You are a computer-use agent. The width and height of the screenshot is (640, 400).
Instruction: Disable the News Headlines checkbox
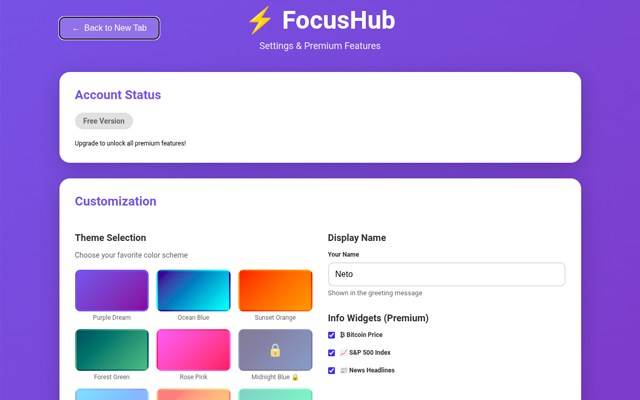click(x=331, y=371)
